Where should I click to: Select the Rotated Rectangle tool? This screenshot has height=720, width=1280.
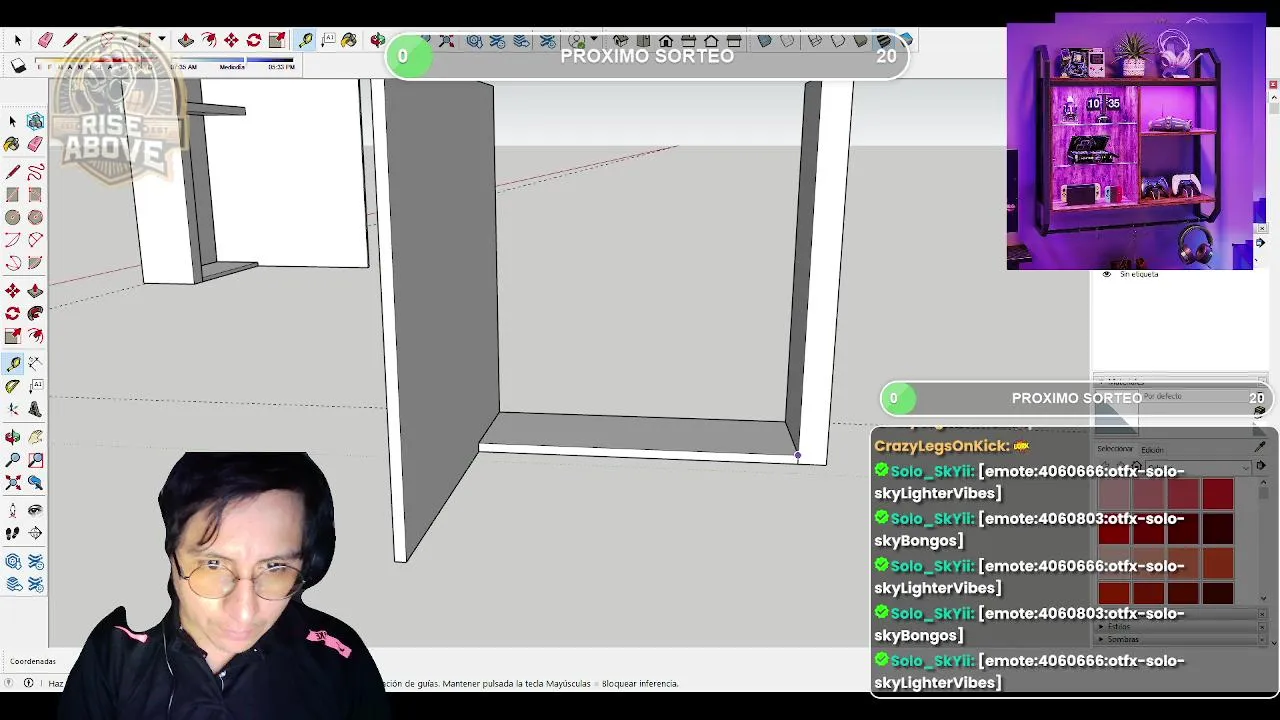tap(35, 195)
